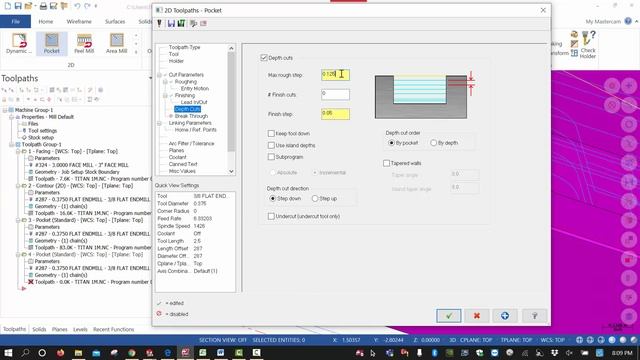Open Cortana circle icon on taskbar
The height and width of the screenshot is (360, 640).
[x=42, y=353]
